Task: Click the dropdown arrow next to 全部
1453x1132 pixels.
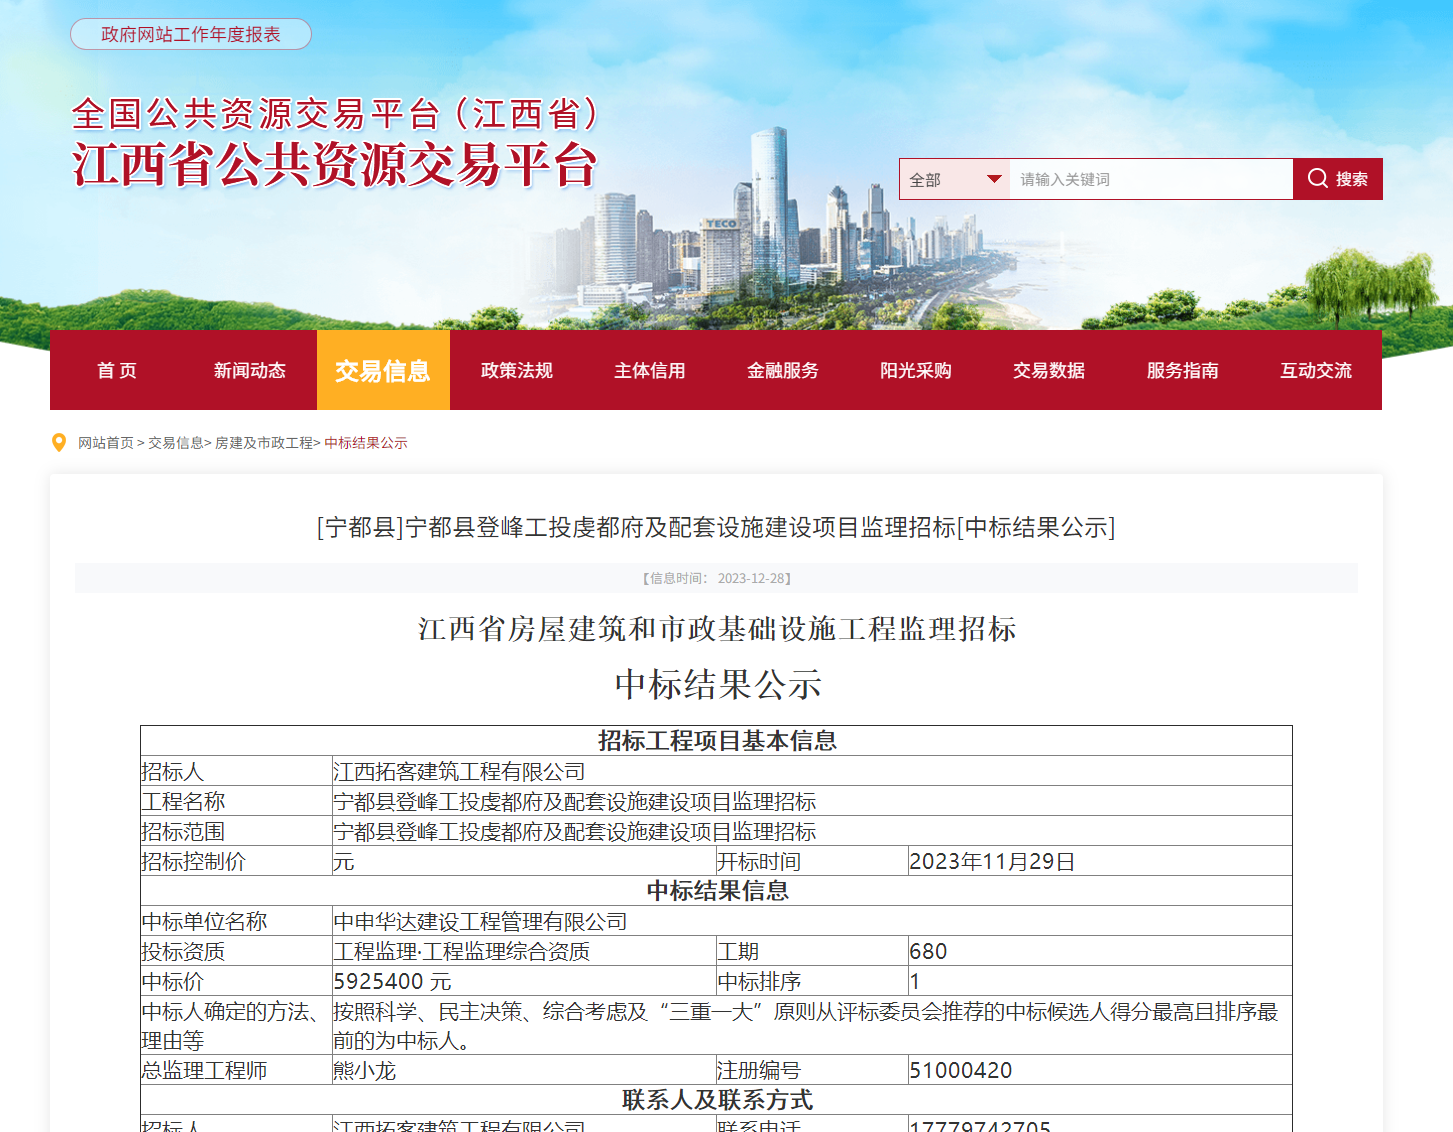Action: click(x=994, y=178)
